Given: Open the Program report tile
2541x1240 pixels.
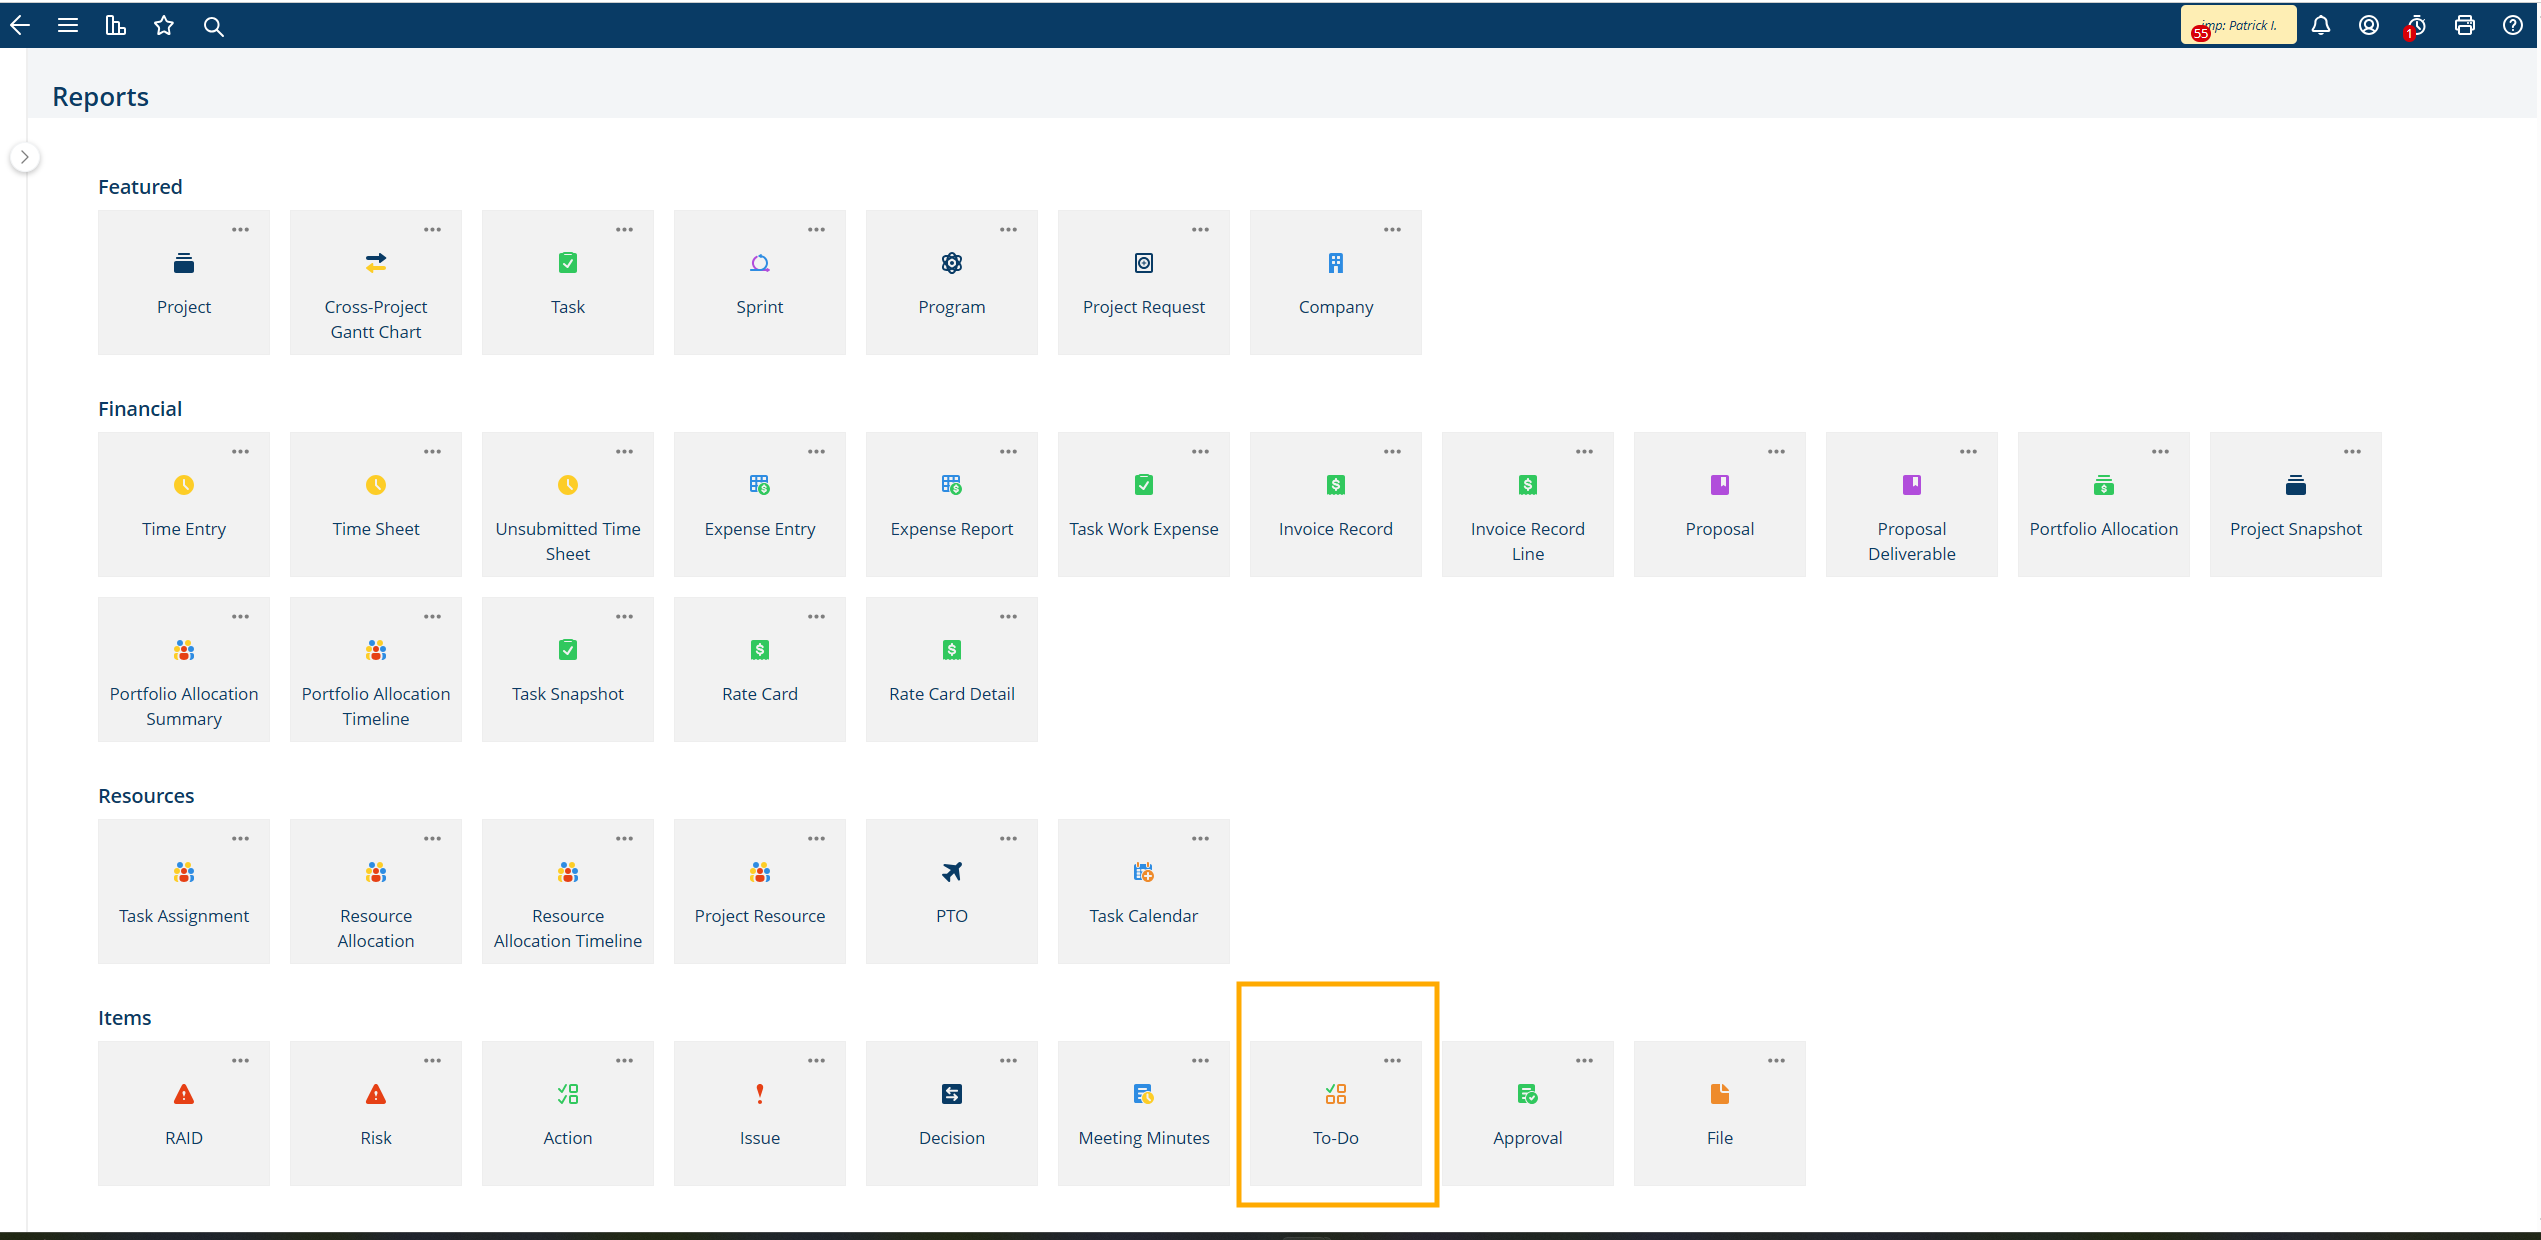Looking at the screenshot, I should 952,282.
